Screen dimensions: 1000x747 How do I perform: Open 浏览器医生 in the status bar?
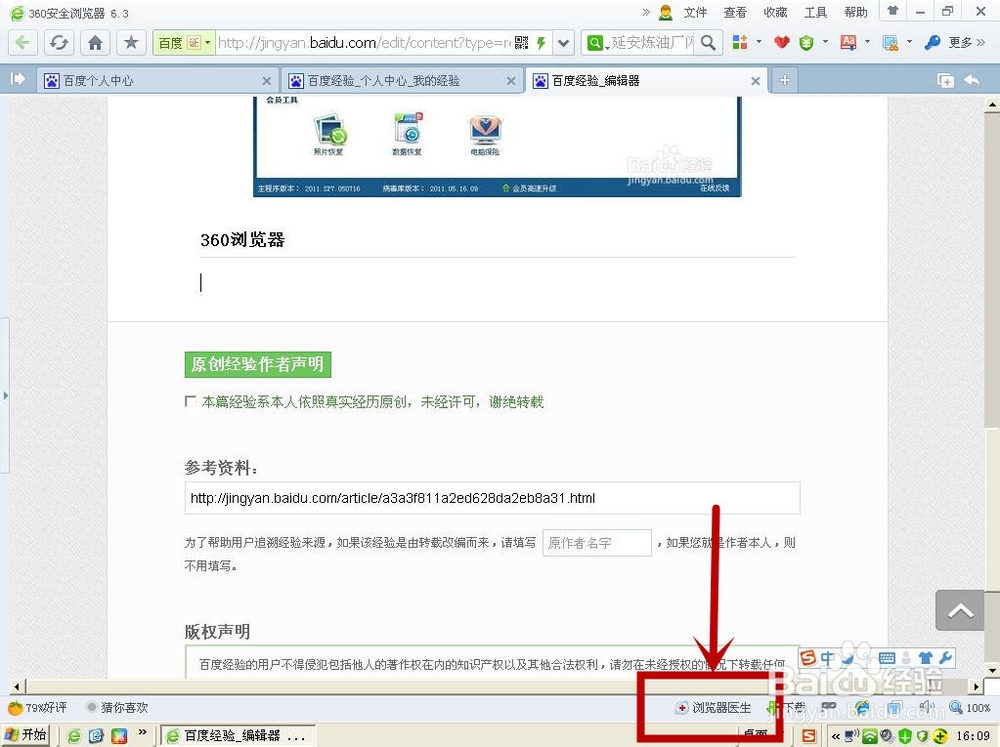(x=714, y=707)
